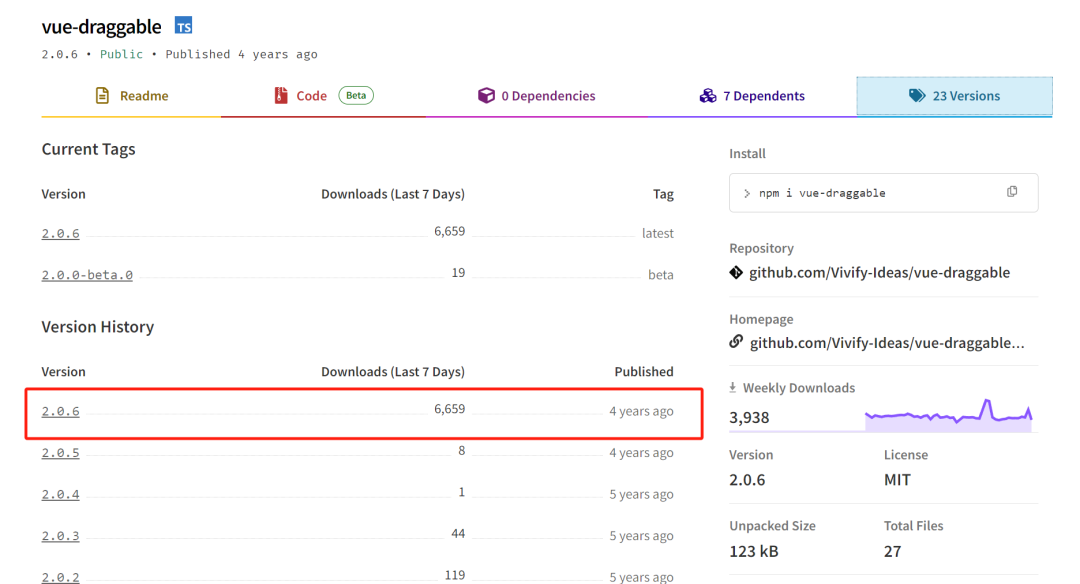Open the 0 Dependencies tab

point(548,96)
